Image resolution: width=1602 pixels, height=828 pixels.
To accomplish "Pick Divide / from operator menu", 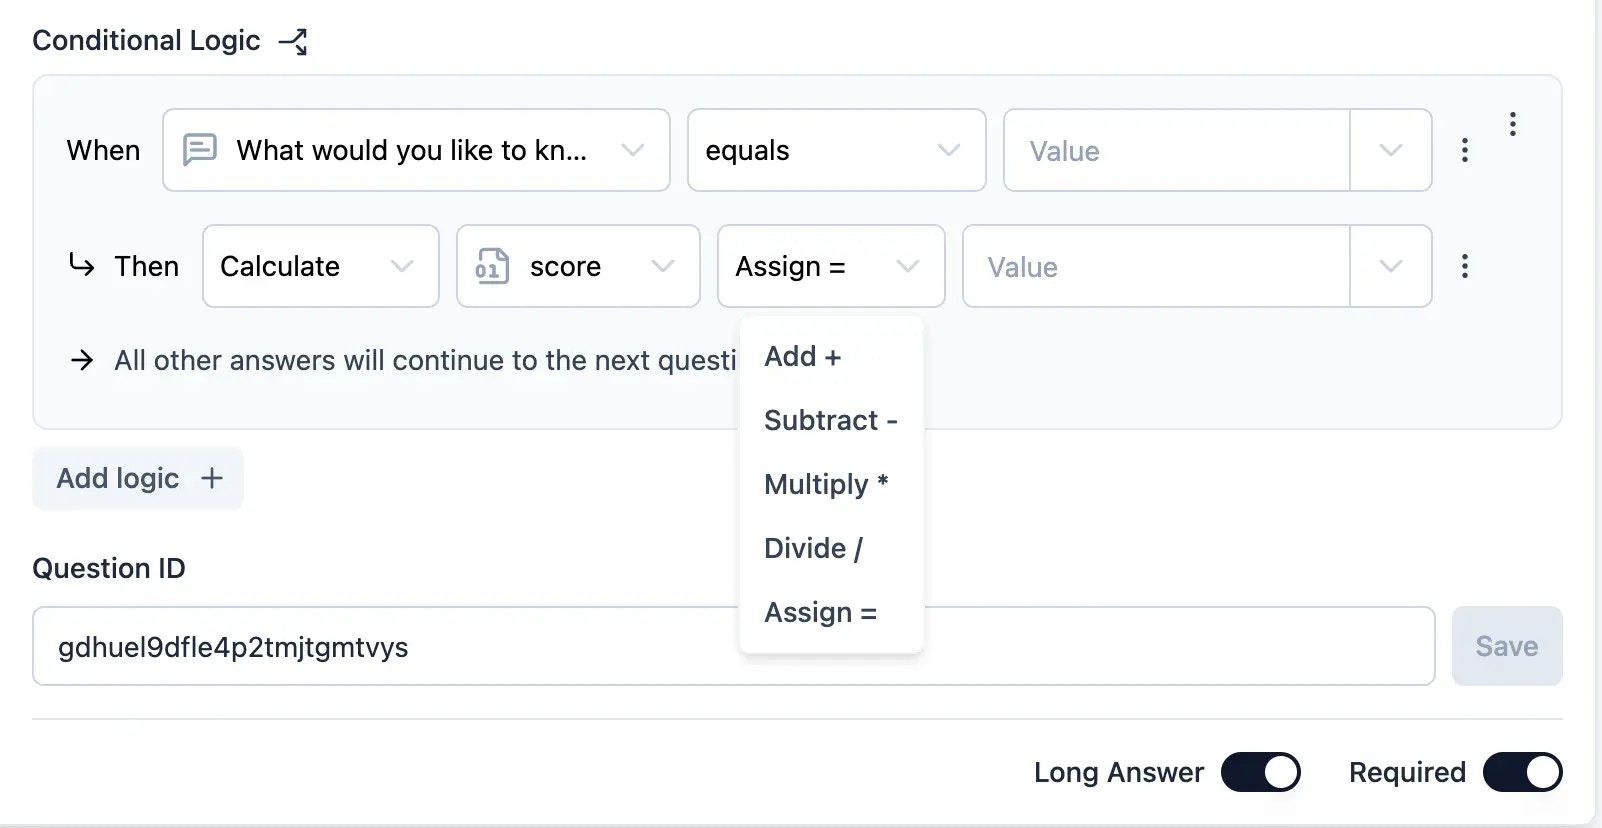I will 813,549.
